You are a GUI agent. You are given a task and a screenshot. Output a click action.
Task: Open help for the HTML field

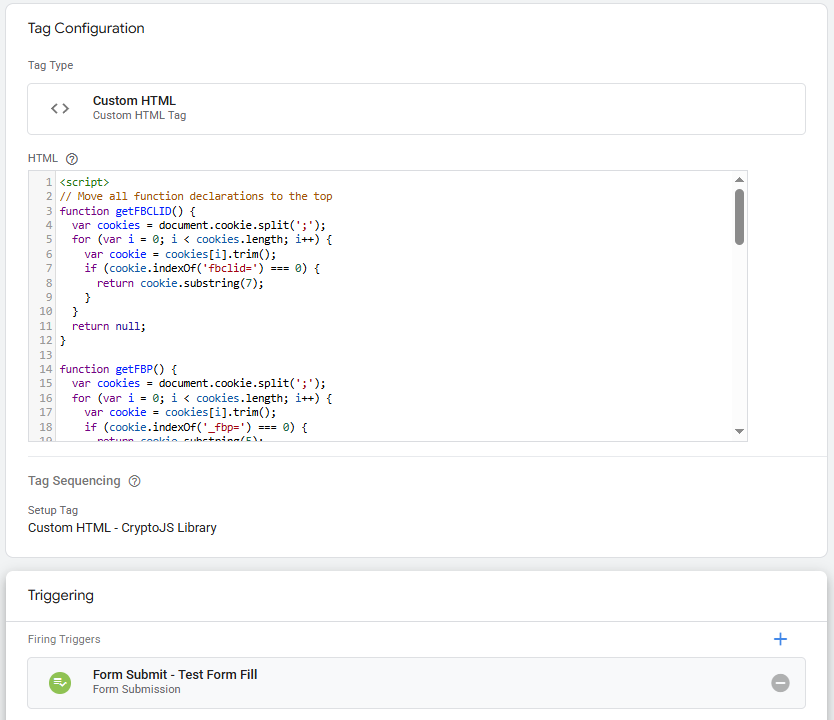point(69,158)
